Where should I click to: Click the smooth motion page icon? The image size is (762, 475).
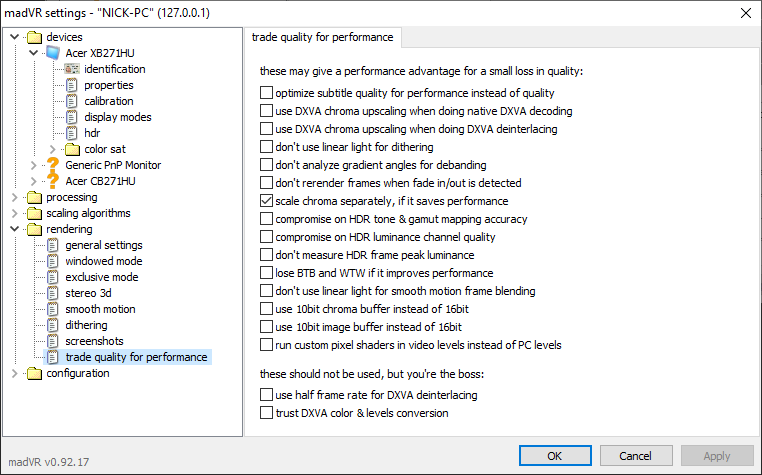[53, 309]
